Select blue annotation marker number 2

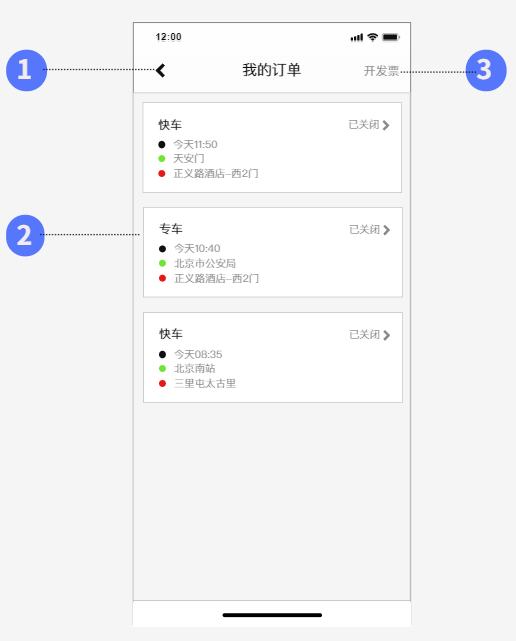(x=25, y=235)
